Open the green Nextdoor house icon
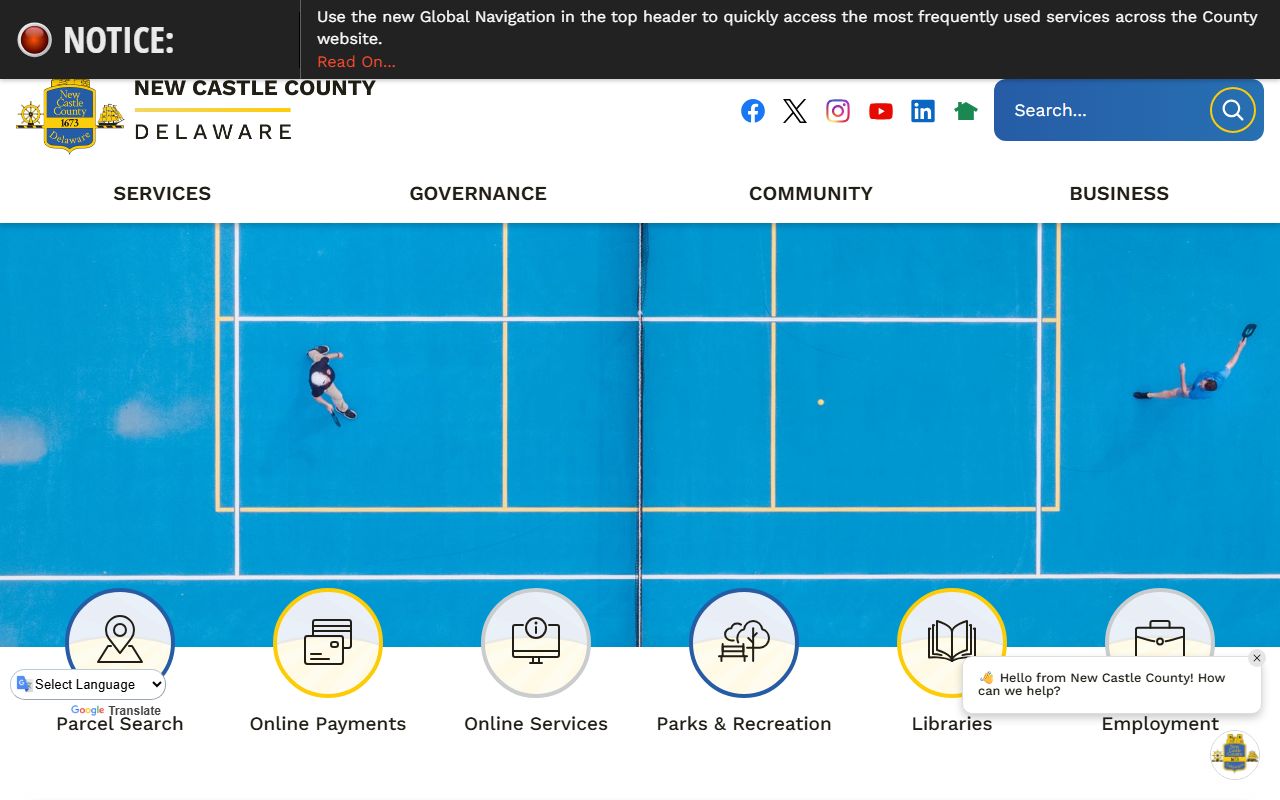 click(966, 111)
